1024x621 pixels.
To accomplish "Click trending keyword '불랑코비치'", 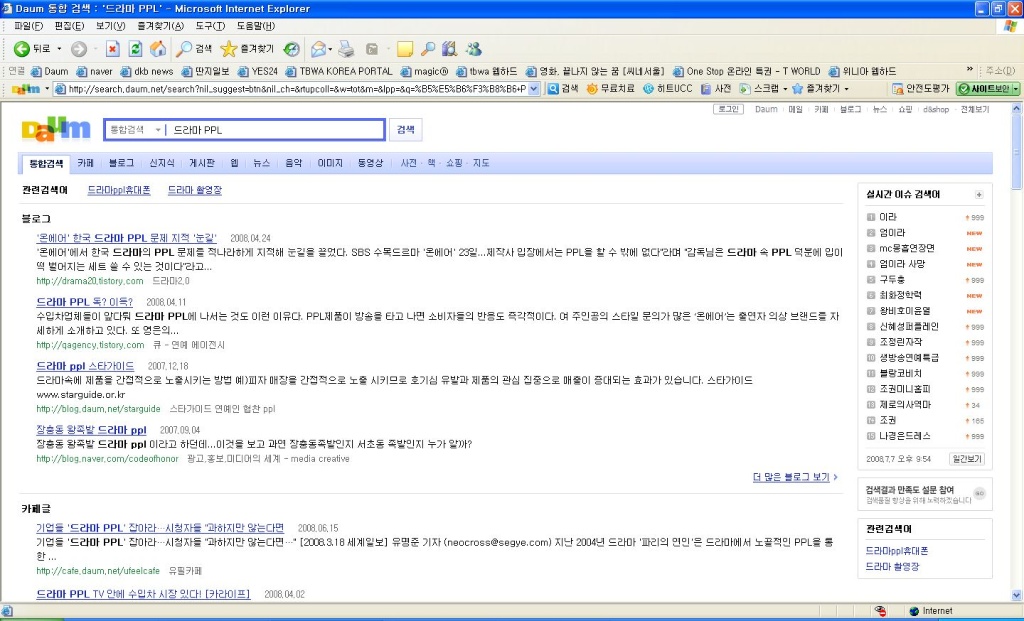I will [x=901, y=374].
